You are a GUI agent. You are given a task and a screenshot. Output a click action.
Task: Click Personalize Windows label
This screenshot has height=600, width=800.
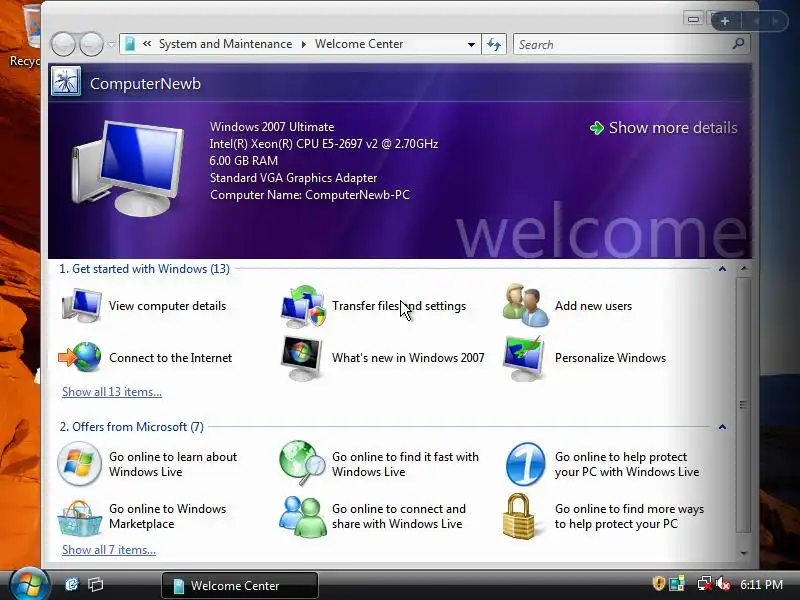point(610,358)
